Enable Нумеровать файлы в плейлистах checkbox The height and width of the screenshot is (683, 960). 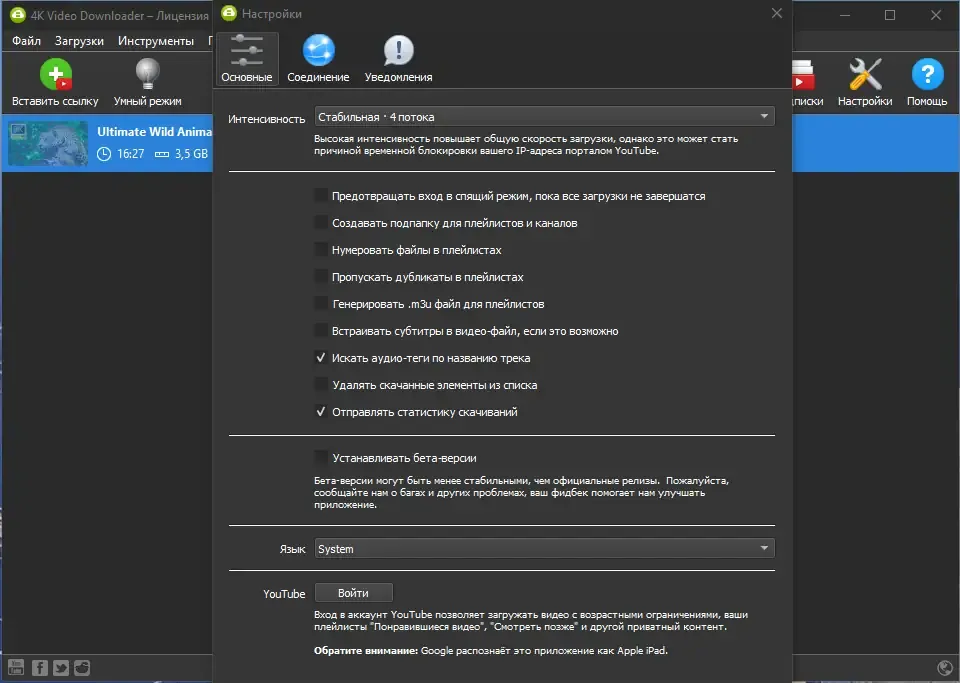coord(321,250)
